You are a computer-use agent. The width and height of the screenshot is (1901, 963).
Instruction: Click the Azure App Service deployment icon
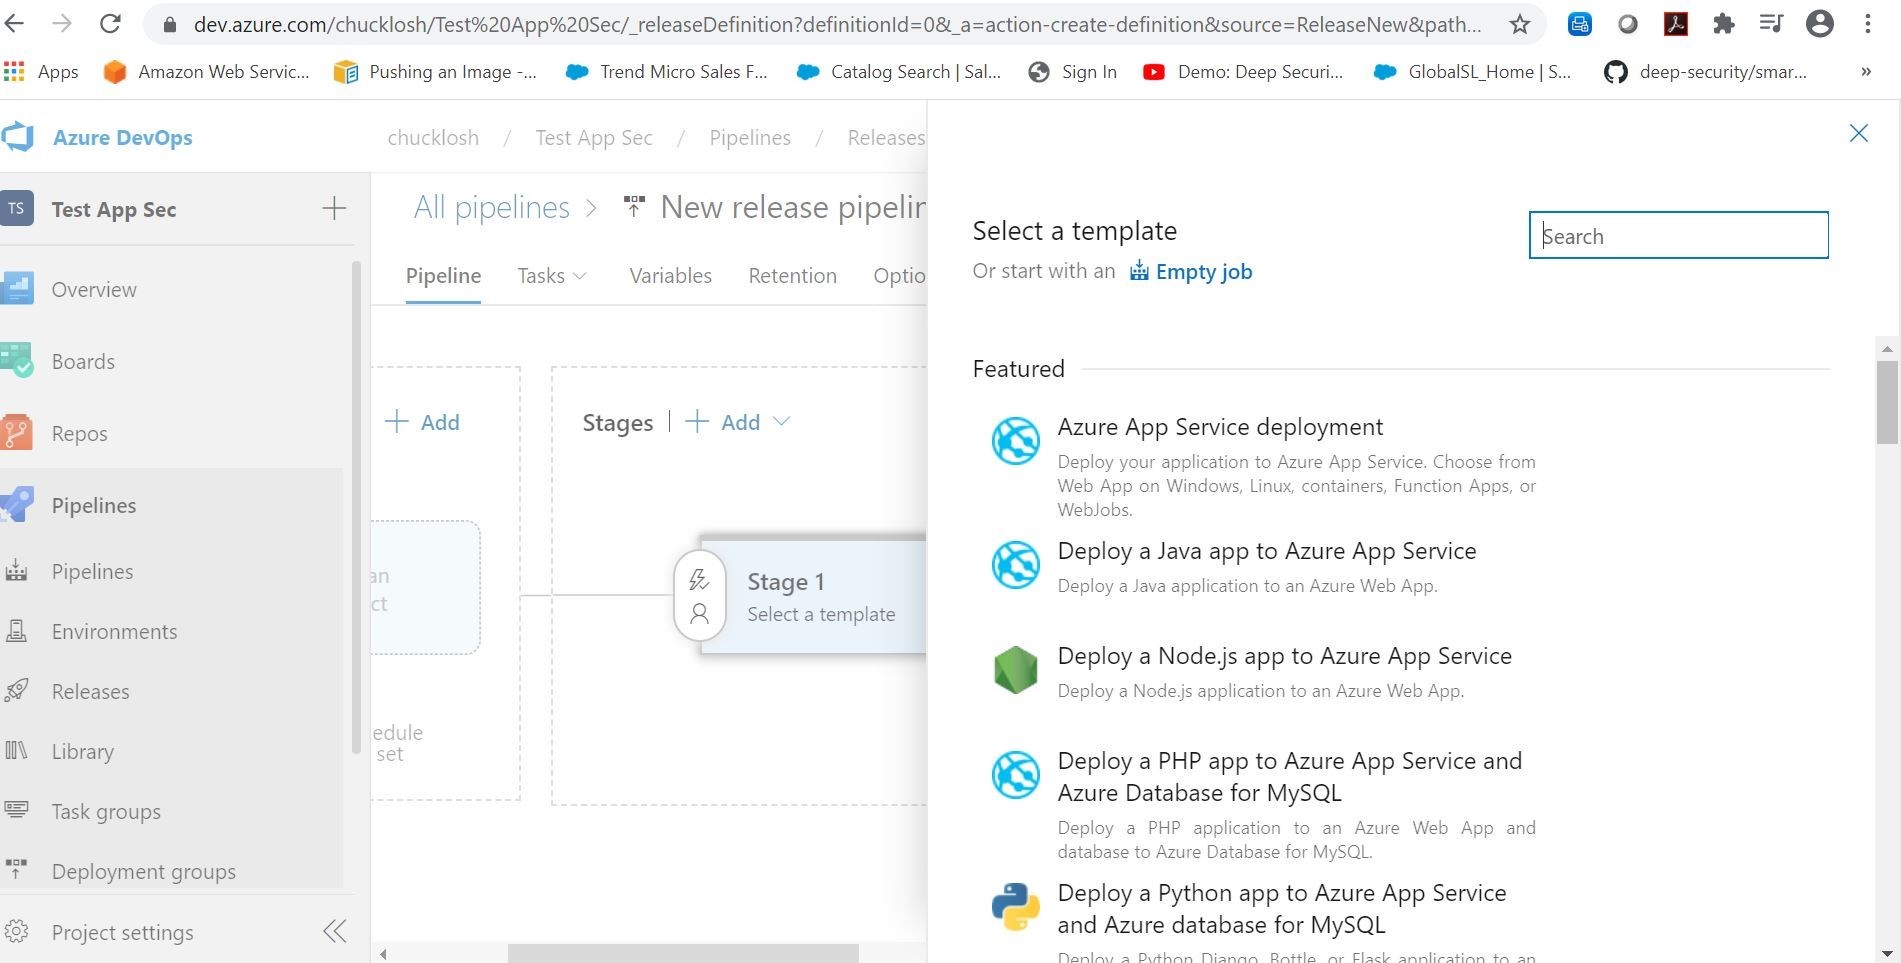pos(1015,440)
